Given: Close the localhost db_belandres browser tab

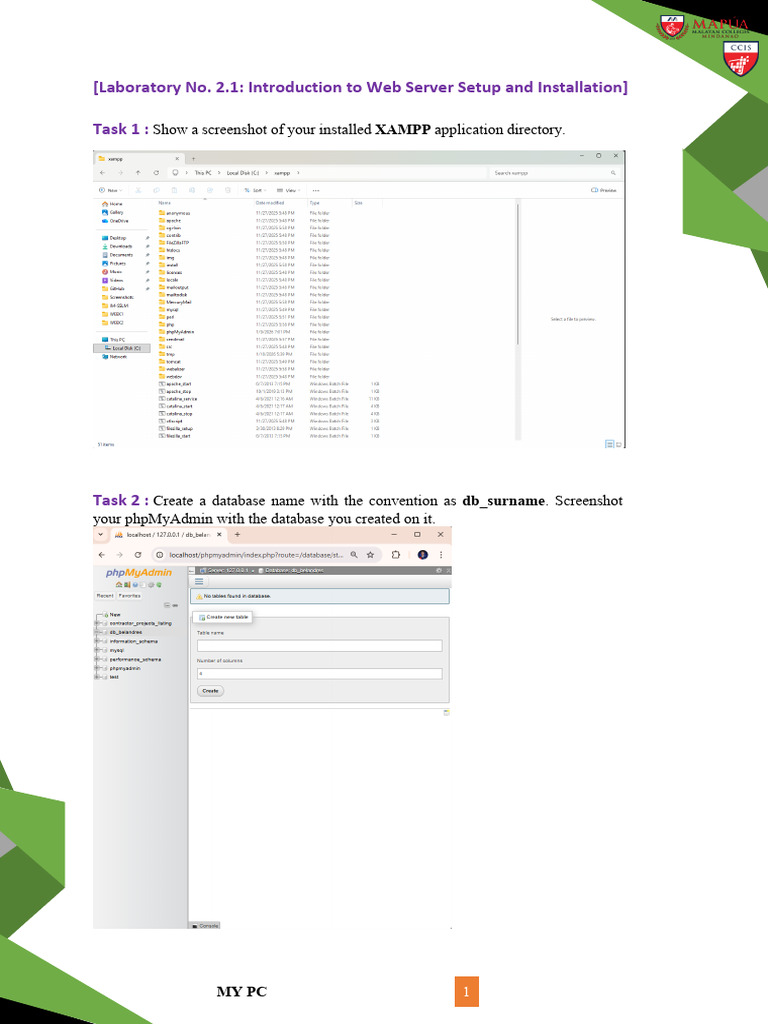Looking at the screenshot, I should [219, 534].
